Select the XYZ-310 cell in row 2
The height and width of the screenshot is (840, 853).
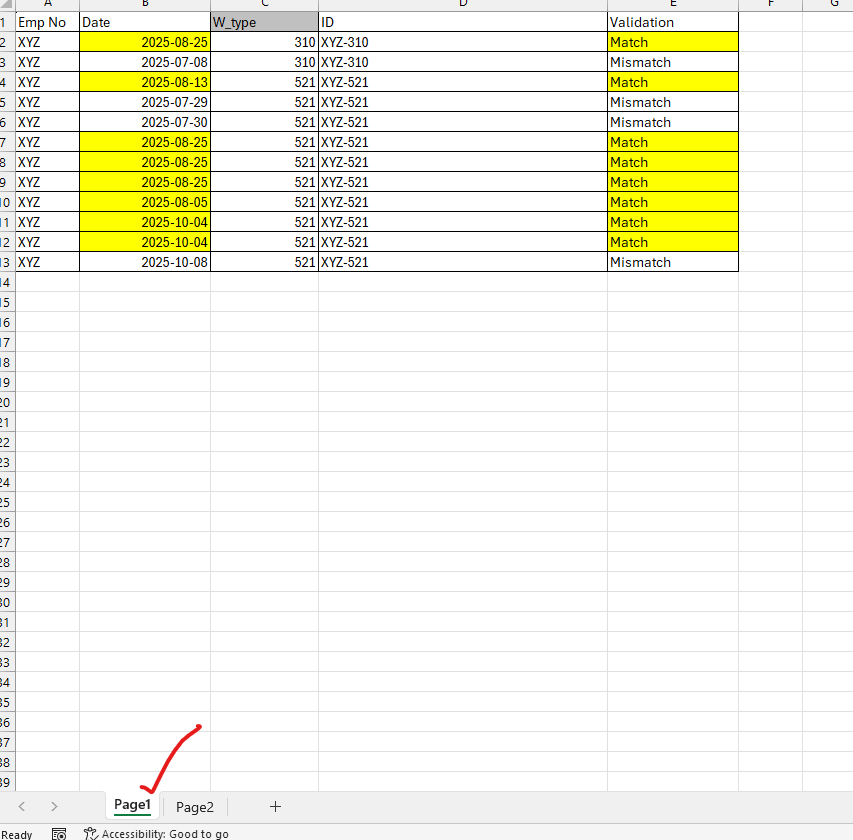click(462, 42)
